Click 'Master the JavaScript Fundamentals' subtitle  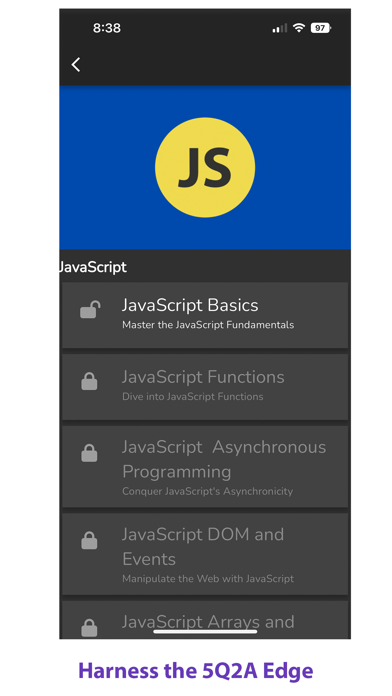[208, 325]
